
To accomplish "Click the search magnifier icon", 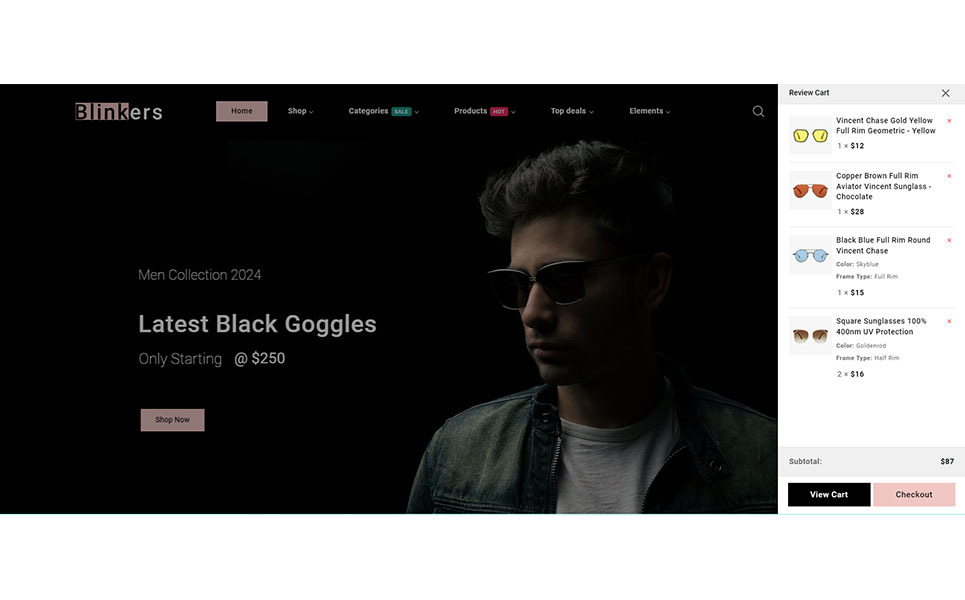I will (x=758, y=111).
